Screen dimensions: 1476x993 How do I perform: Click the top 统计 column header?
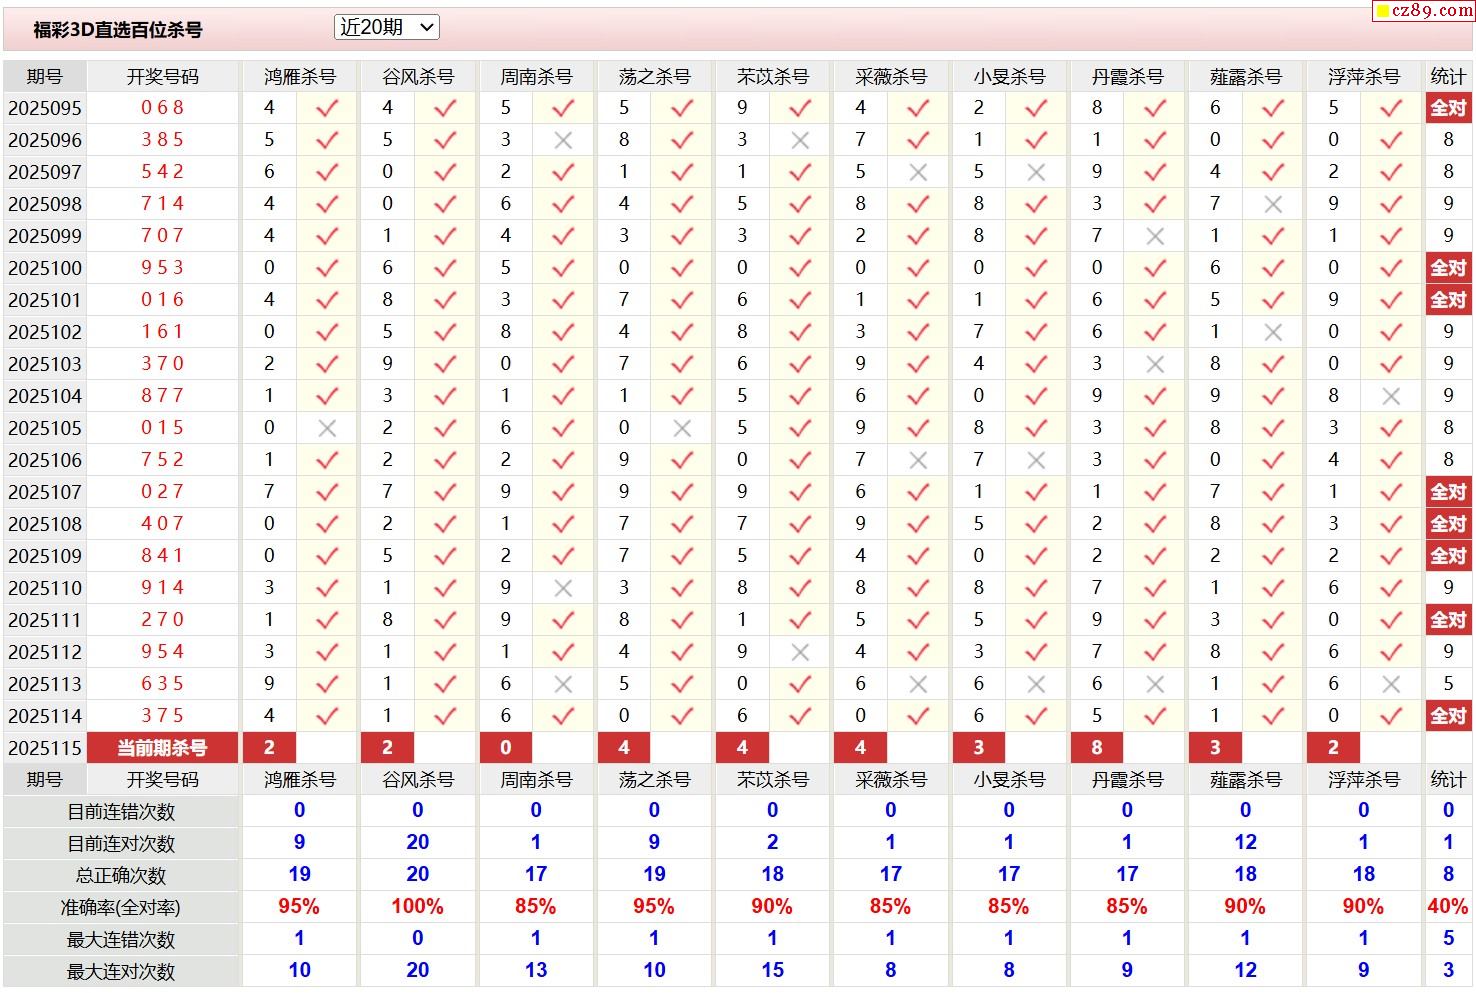[x=1448, y=77]
